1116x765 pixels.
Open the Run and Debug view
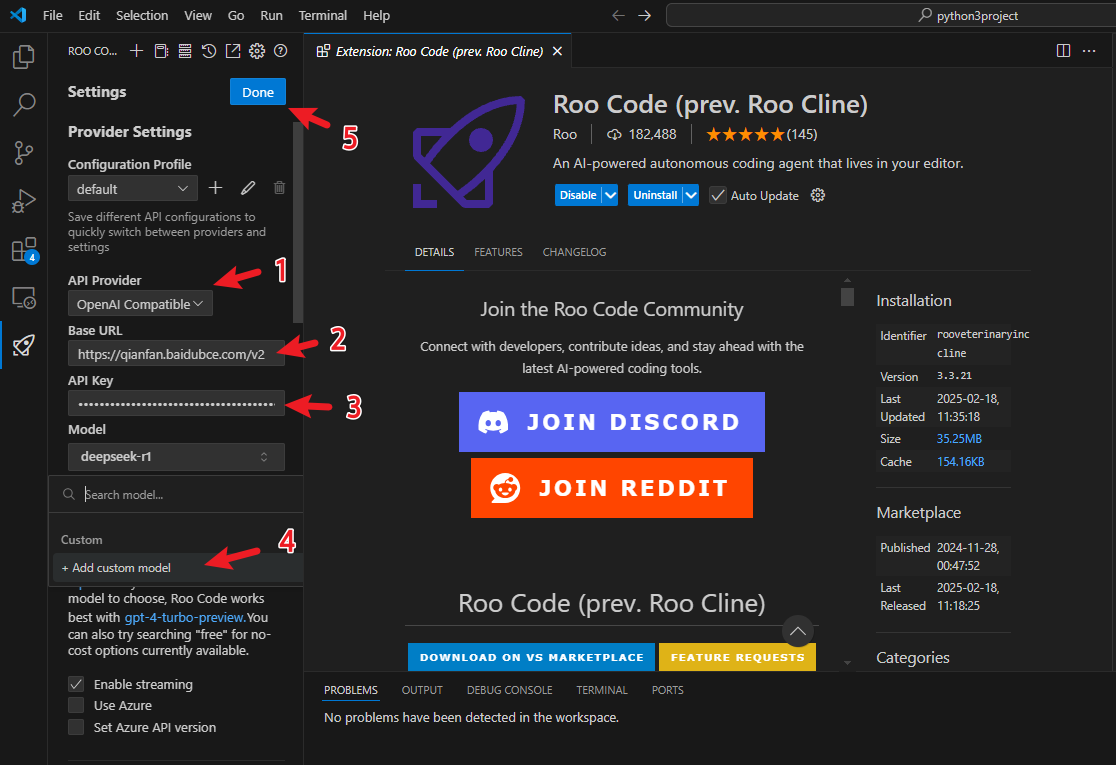23,201
